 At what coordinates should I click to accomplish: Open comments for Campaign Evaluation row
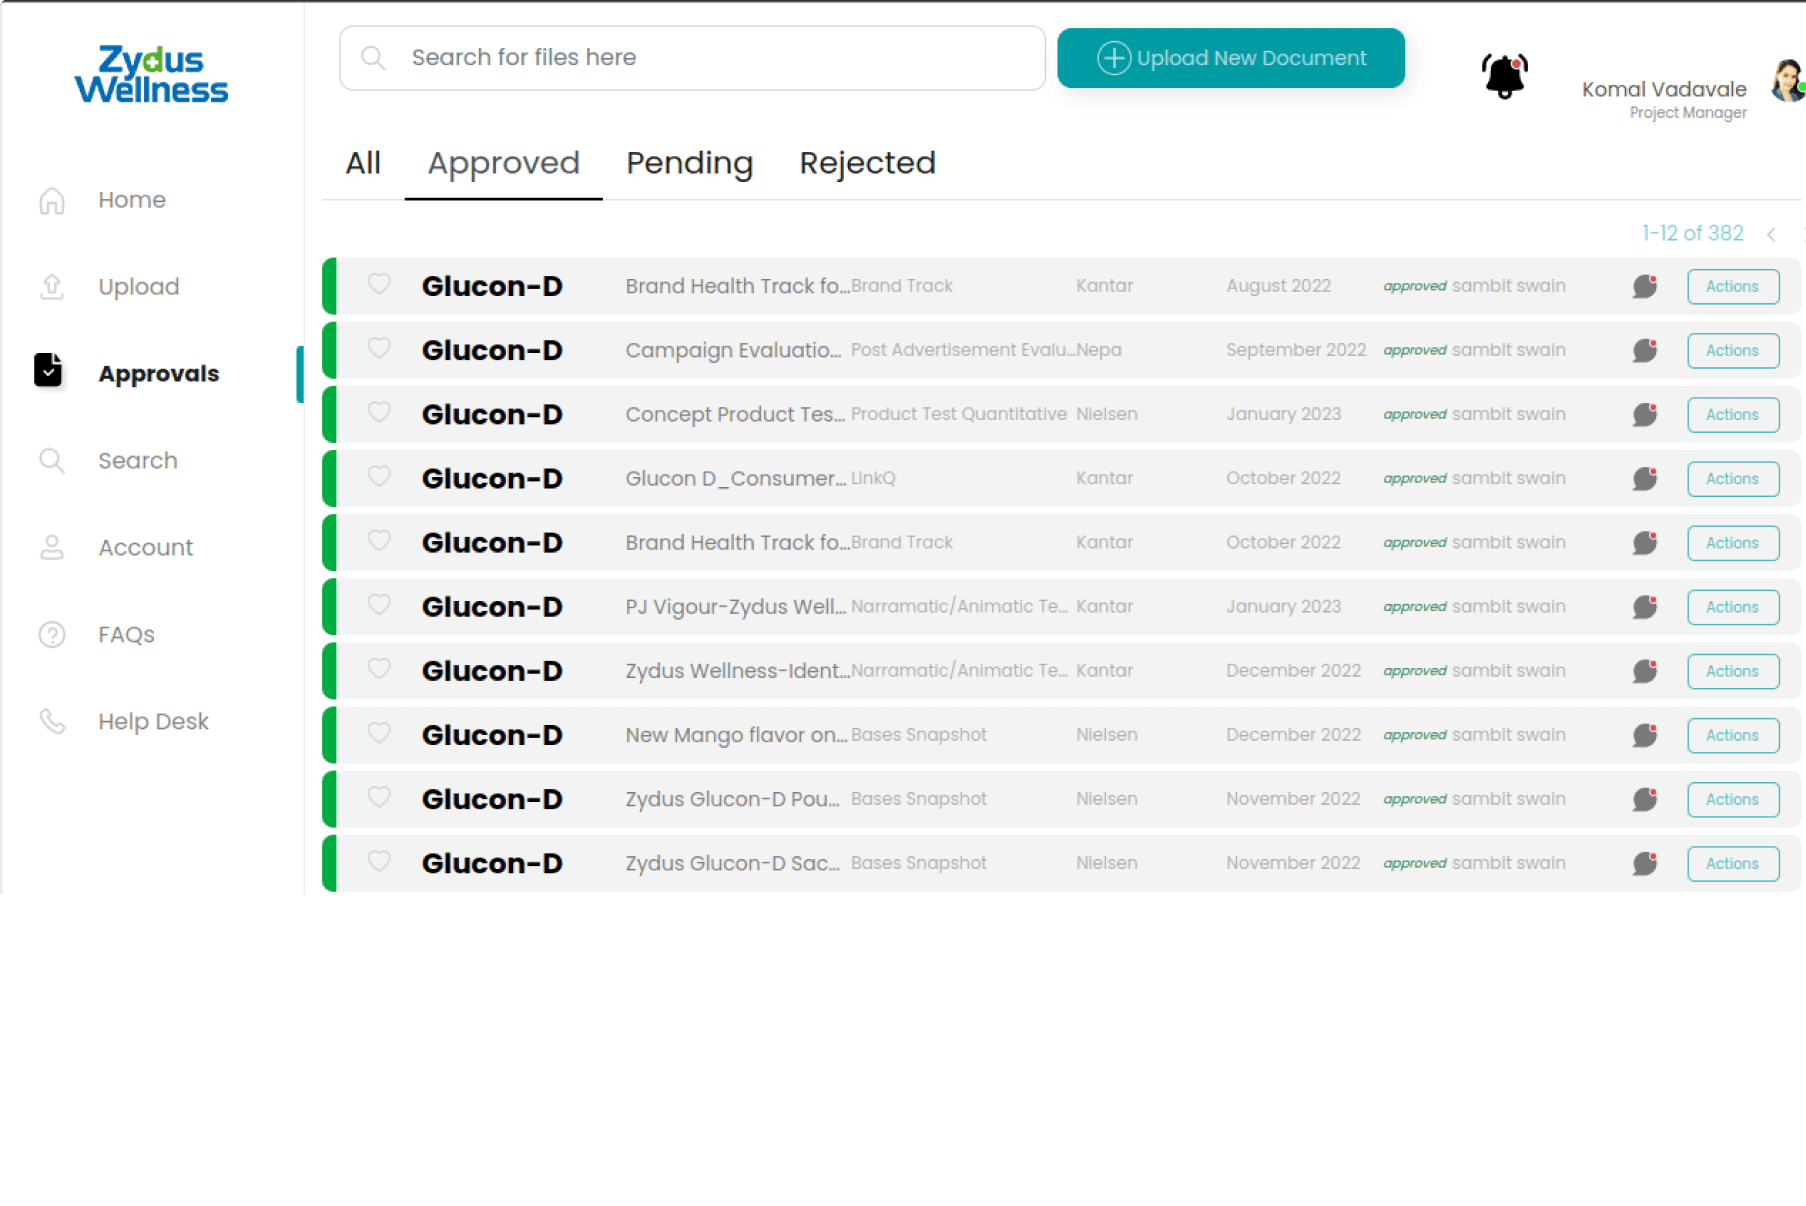point(1645,350)
